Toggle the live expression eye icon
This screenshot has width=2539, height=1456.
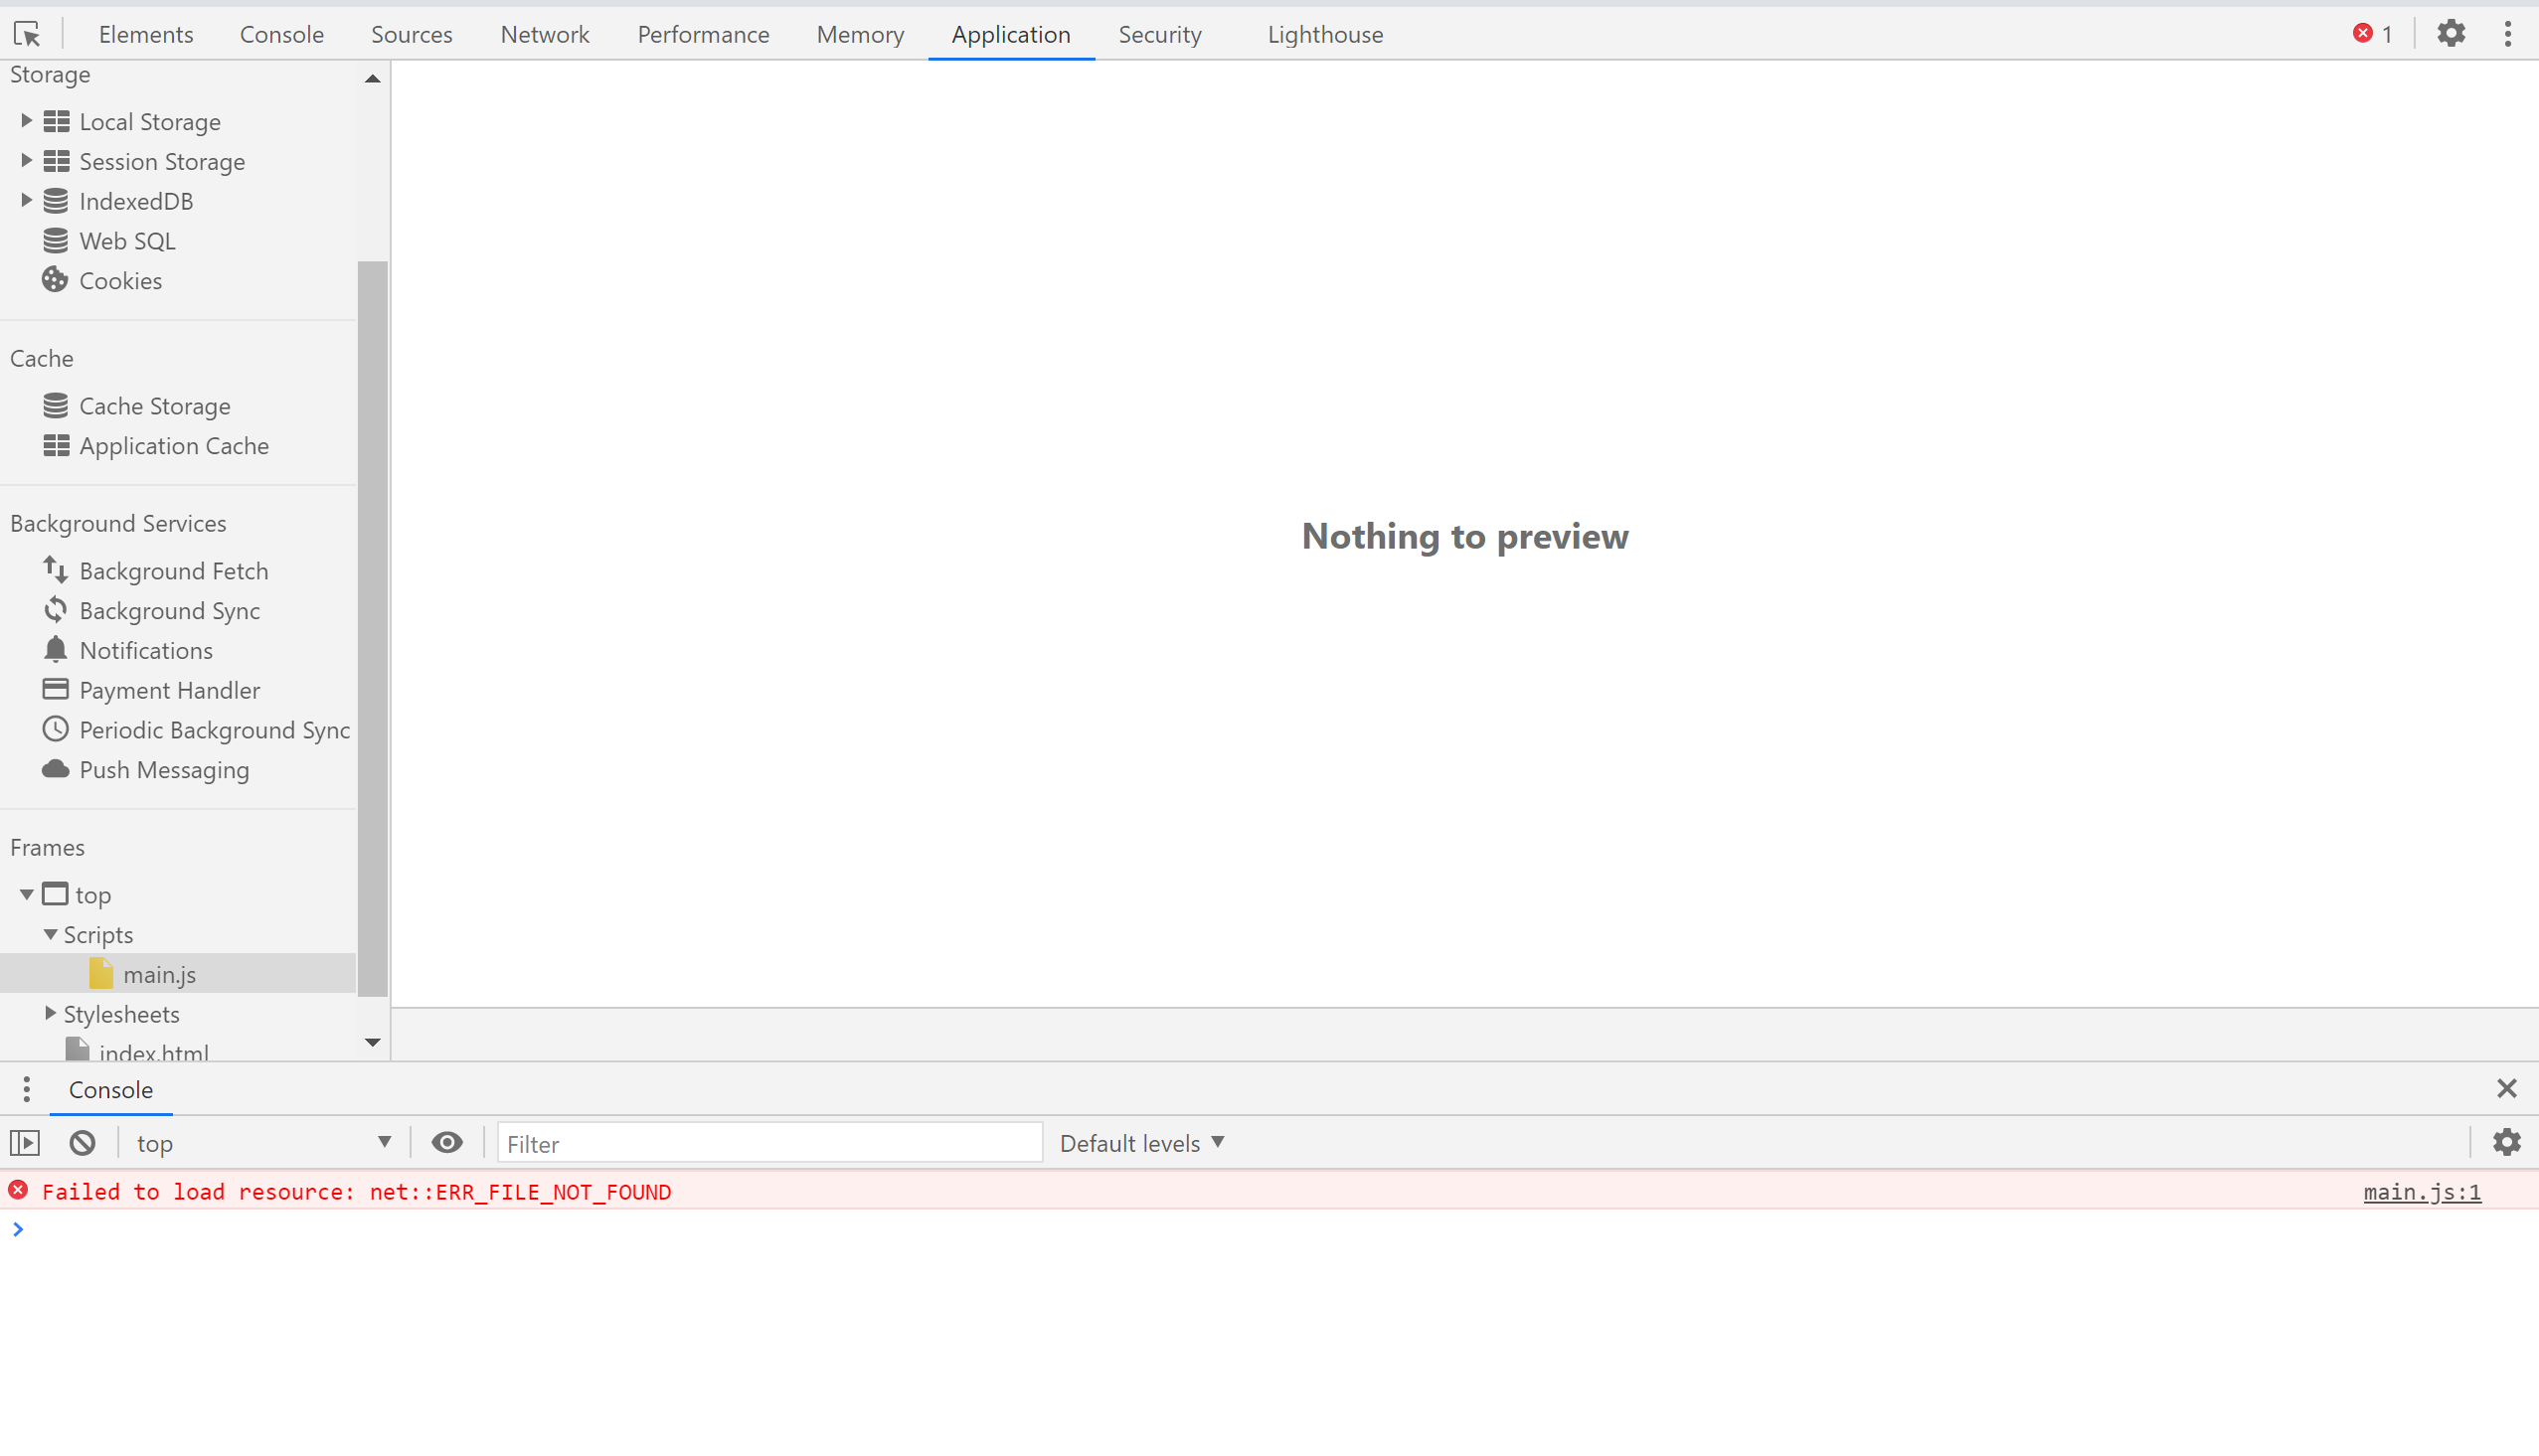[x=447, y=1142]
